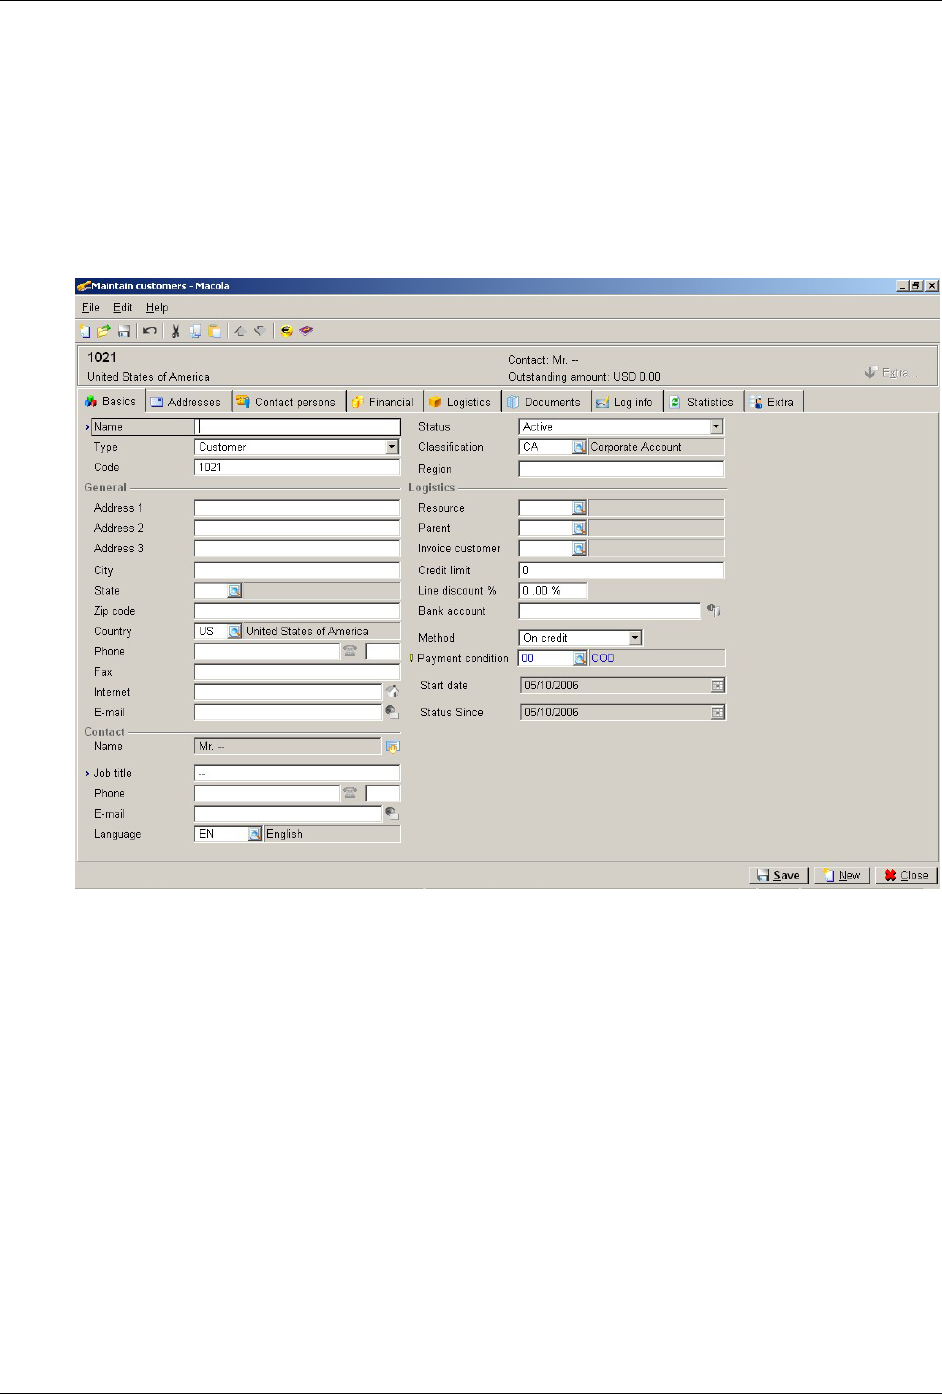Click the Fax input field
942x1394 pixels.
pos(297,672)
